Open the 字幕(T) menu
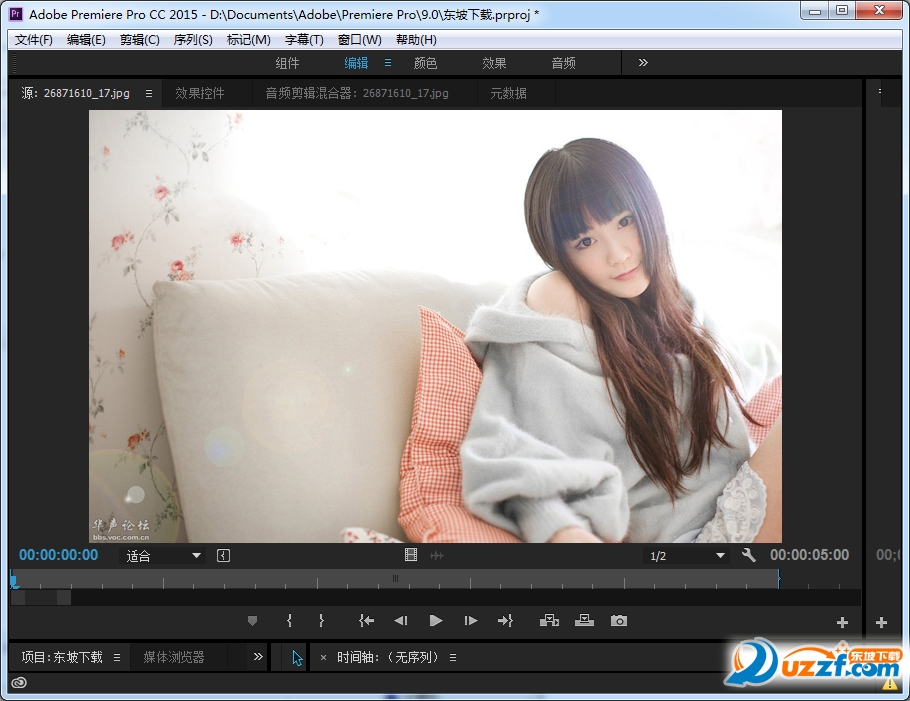This screenshot has width=910, height=701. click(304, 39)
